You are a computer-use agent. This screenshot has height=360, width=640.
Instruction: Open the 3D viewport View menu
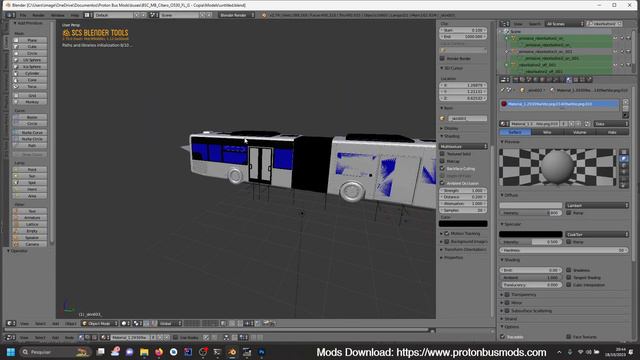click(x=24, y=324)
